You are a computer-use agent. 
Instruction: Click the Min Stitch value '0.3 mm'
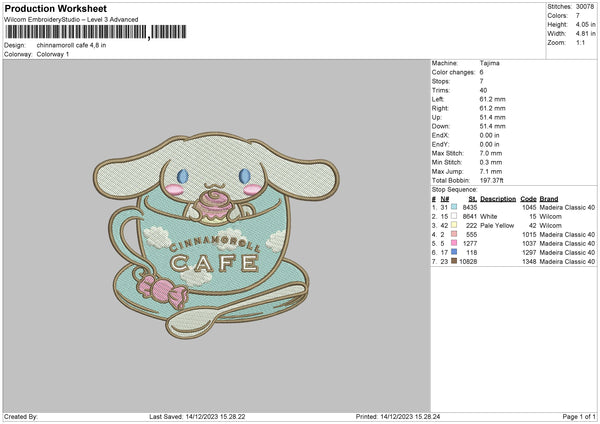pyautogui.click(x=491, y=162)
